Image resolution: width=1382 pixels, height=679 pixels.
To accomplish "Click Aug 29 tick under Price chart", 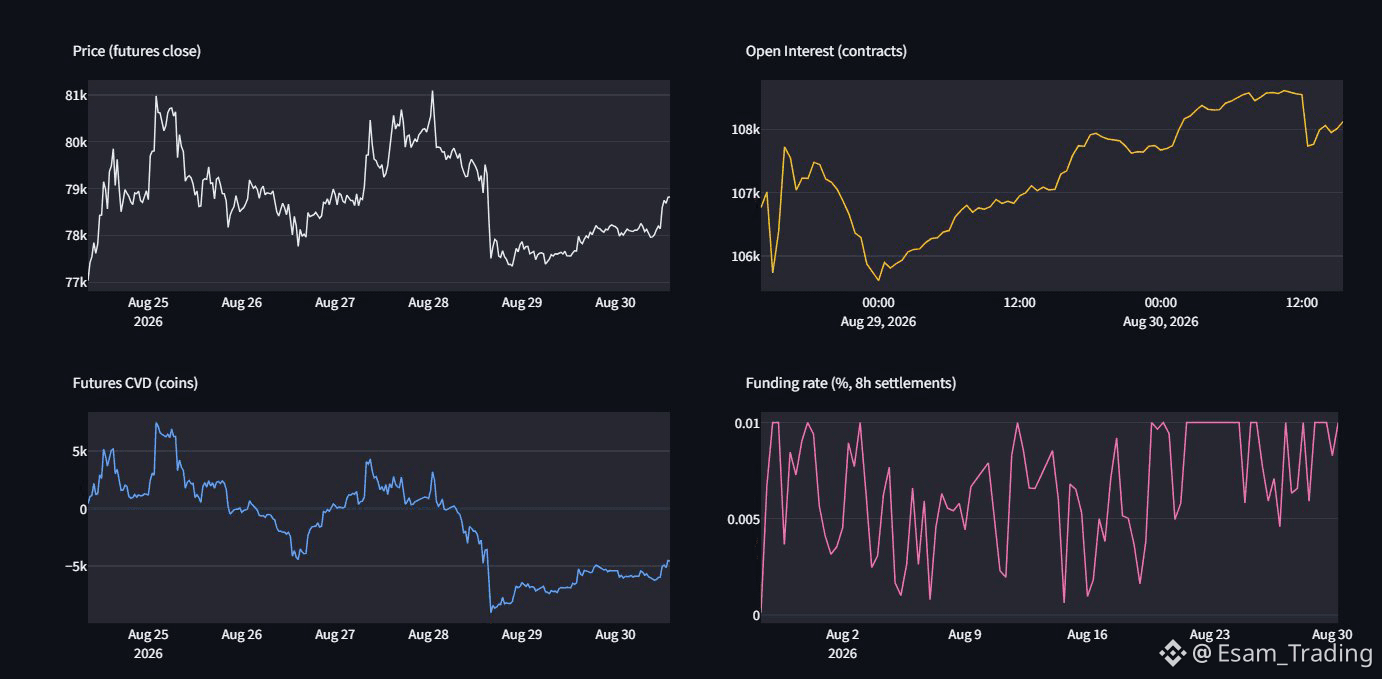I will click(x=521, y=302).
